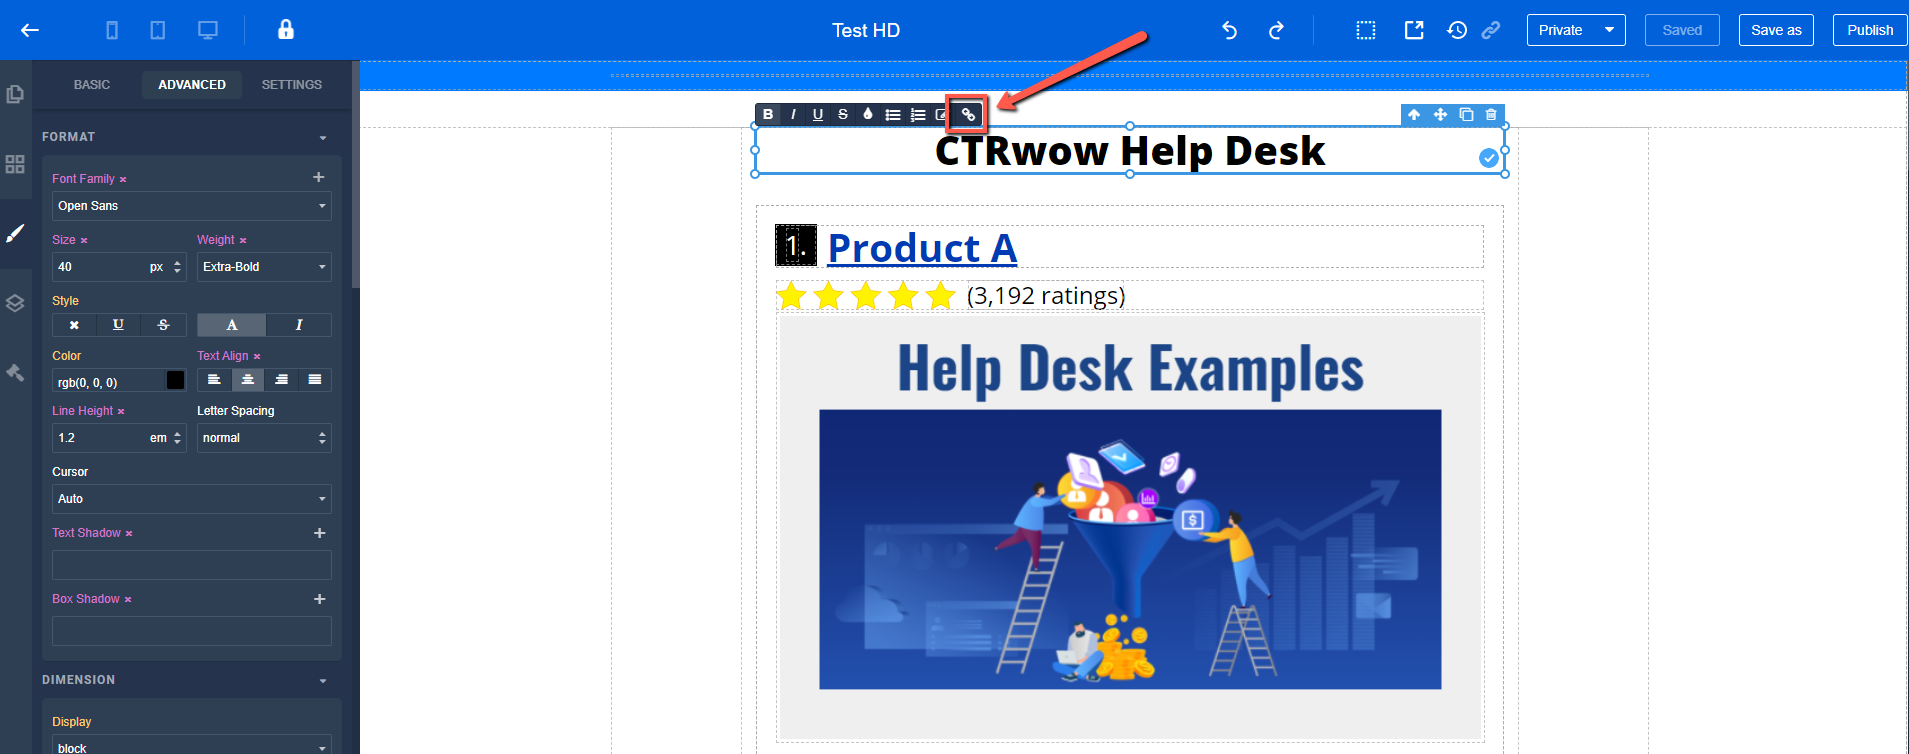Open page preview in new window
Screen dimensions: 1909x754
pyautogui.click(x=1414, y=30)
